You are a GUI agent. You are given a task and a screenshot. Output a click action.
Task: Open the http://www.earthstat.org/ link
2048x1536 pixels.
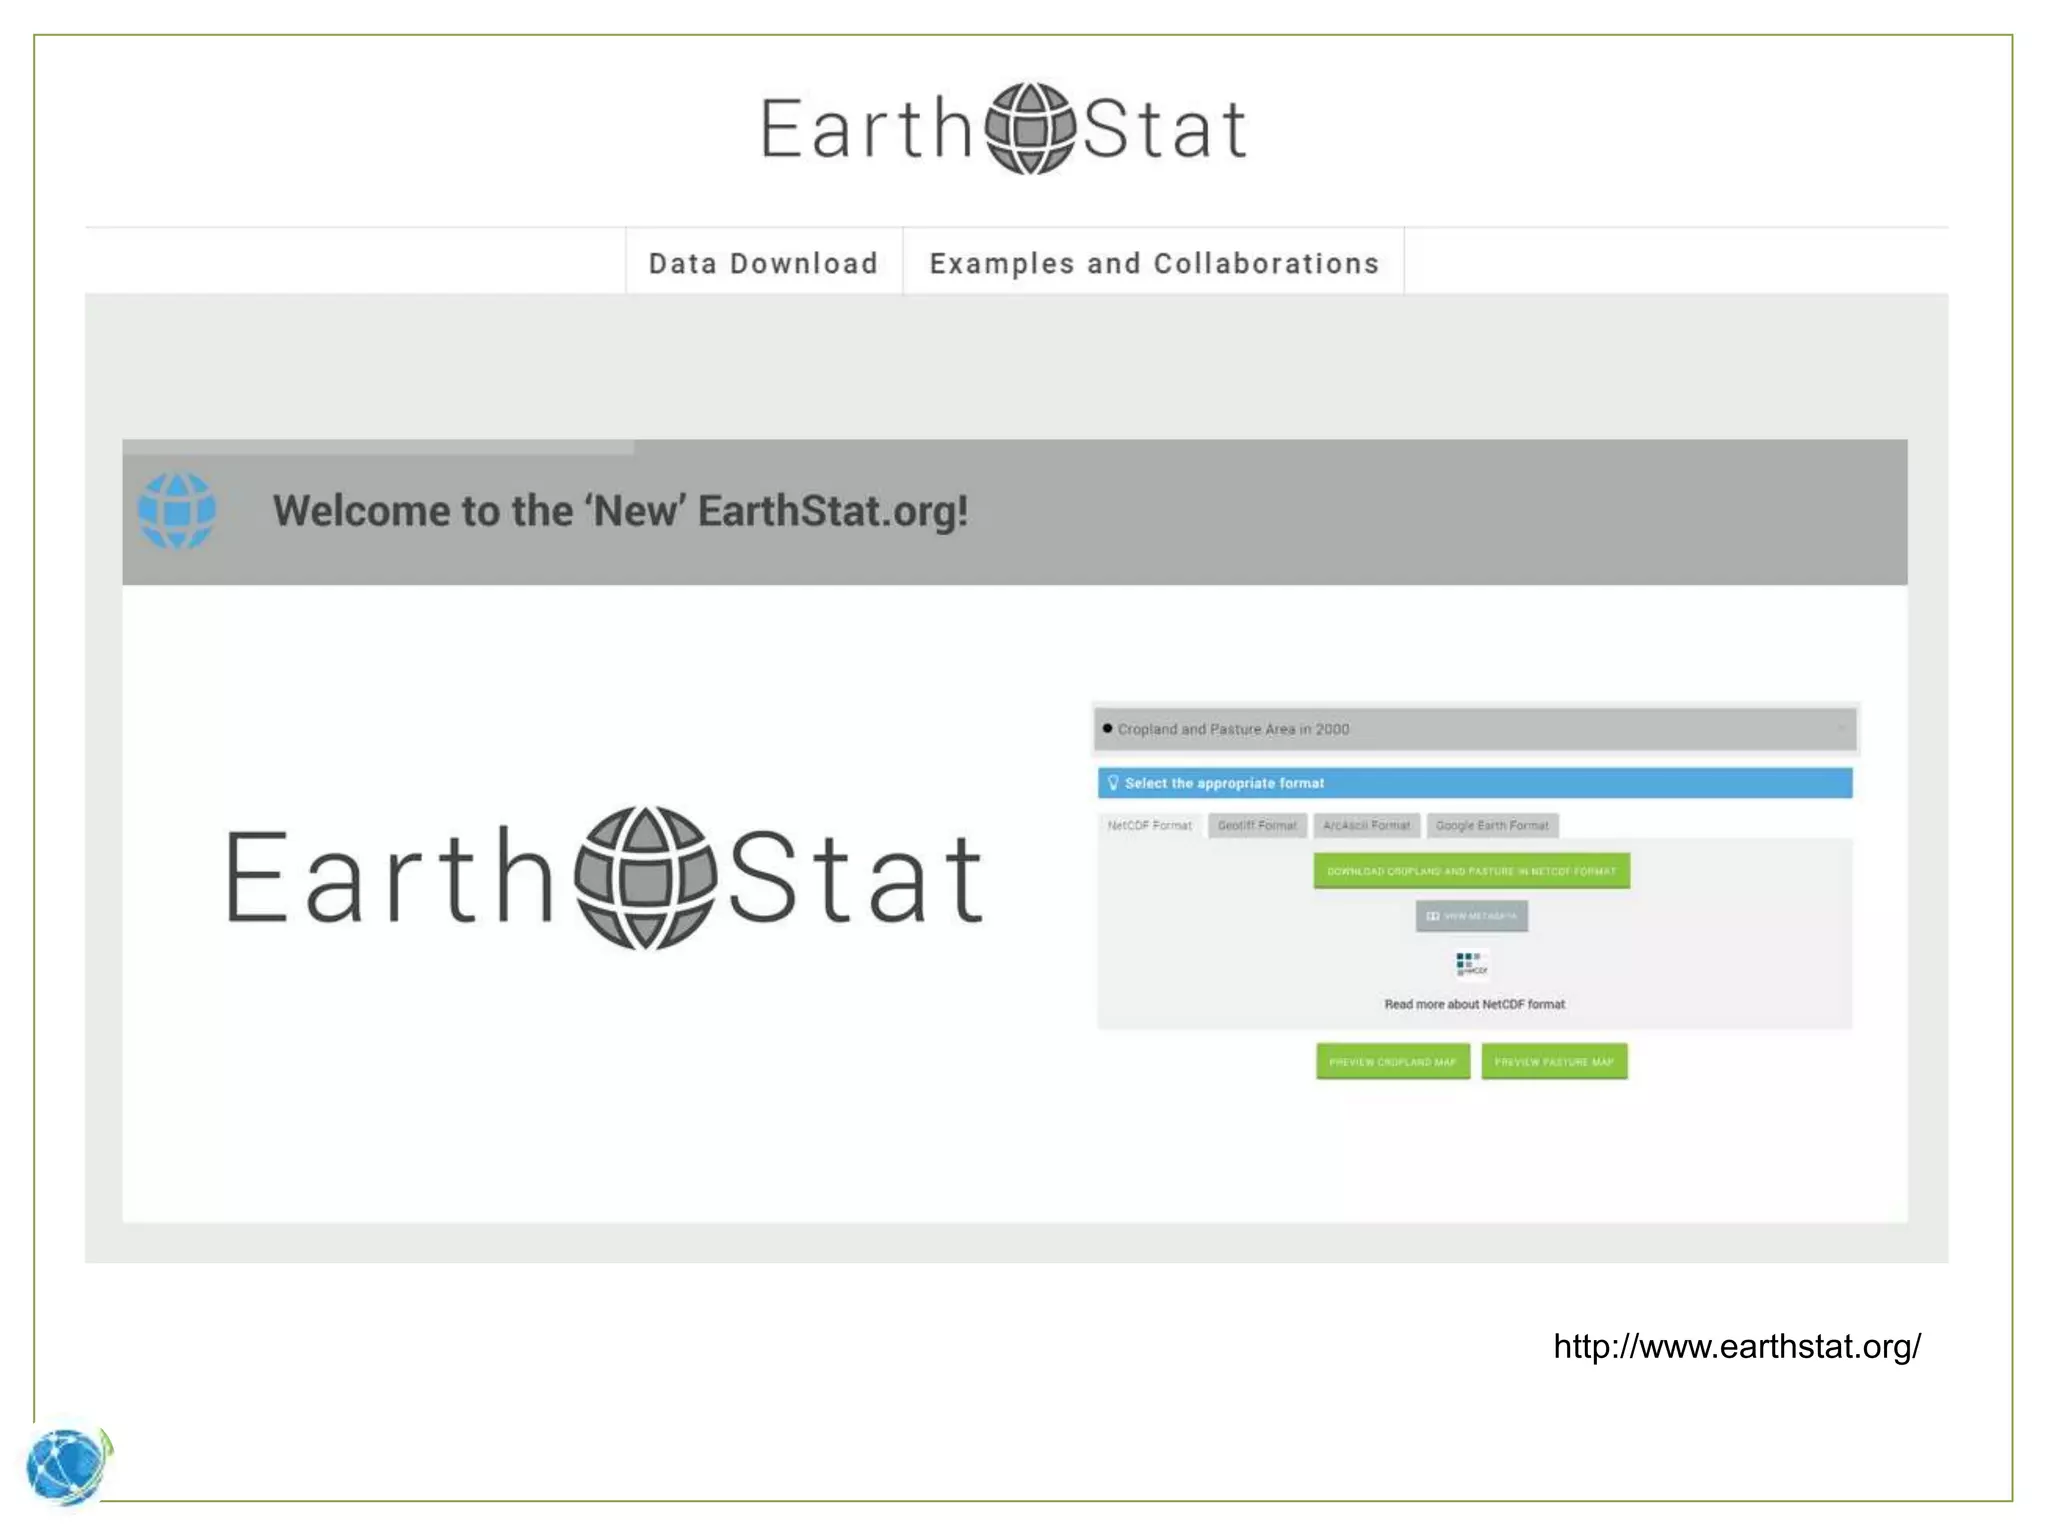1737,1346
